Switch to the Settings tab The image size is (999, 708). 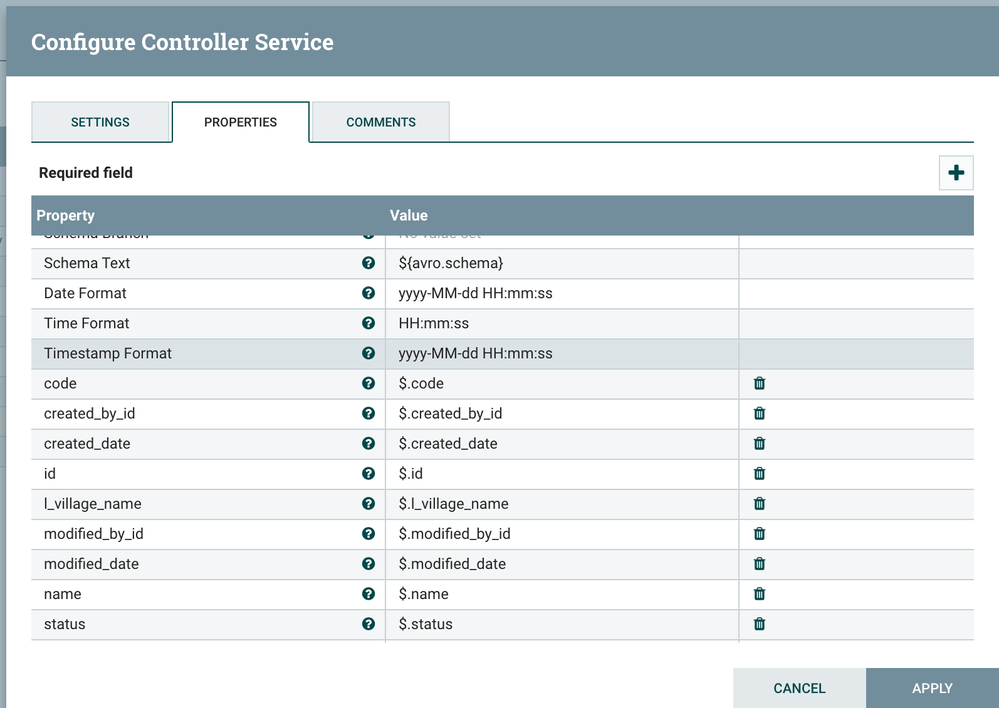[100, 122]
